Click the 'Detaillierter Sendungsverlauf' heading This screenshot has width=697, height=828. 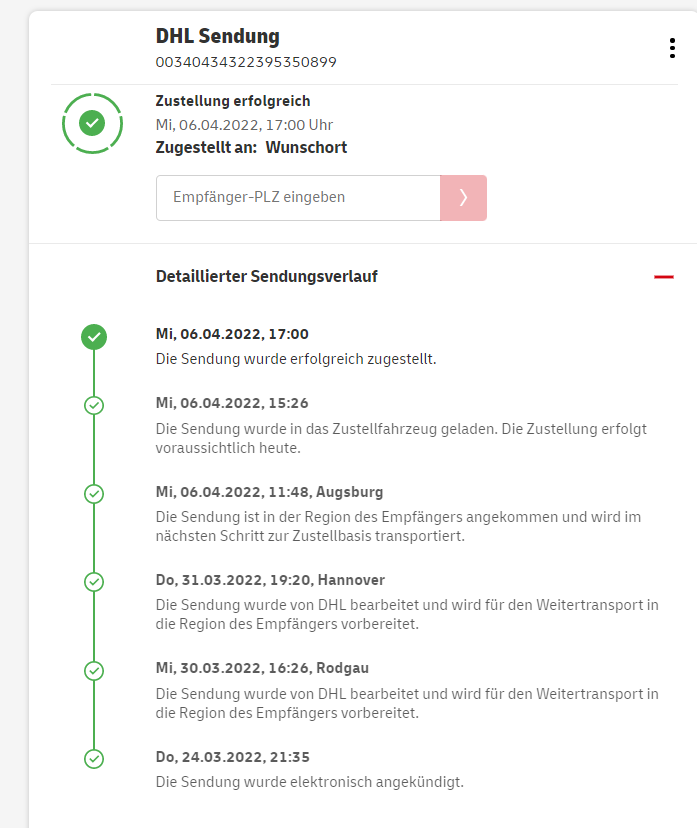coord(267,277)
